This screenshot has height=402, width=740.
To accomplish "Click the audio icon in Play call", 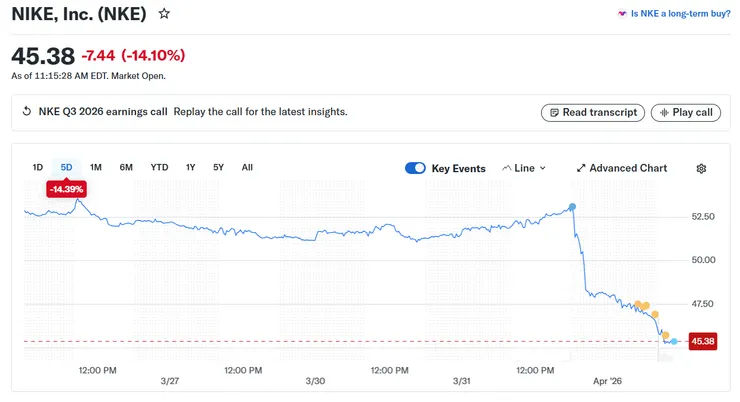I will point(662,113).
